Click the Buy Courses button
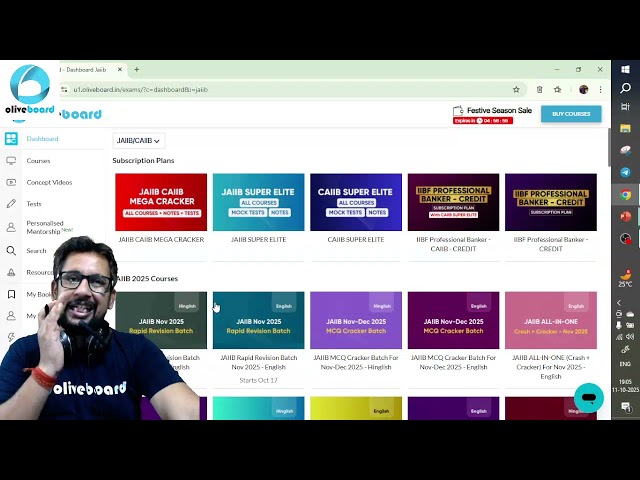 click(571, 114)
